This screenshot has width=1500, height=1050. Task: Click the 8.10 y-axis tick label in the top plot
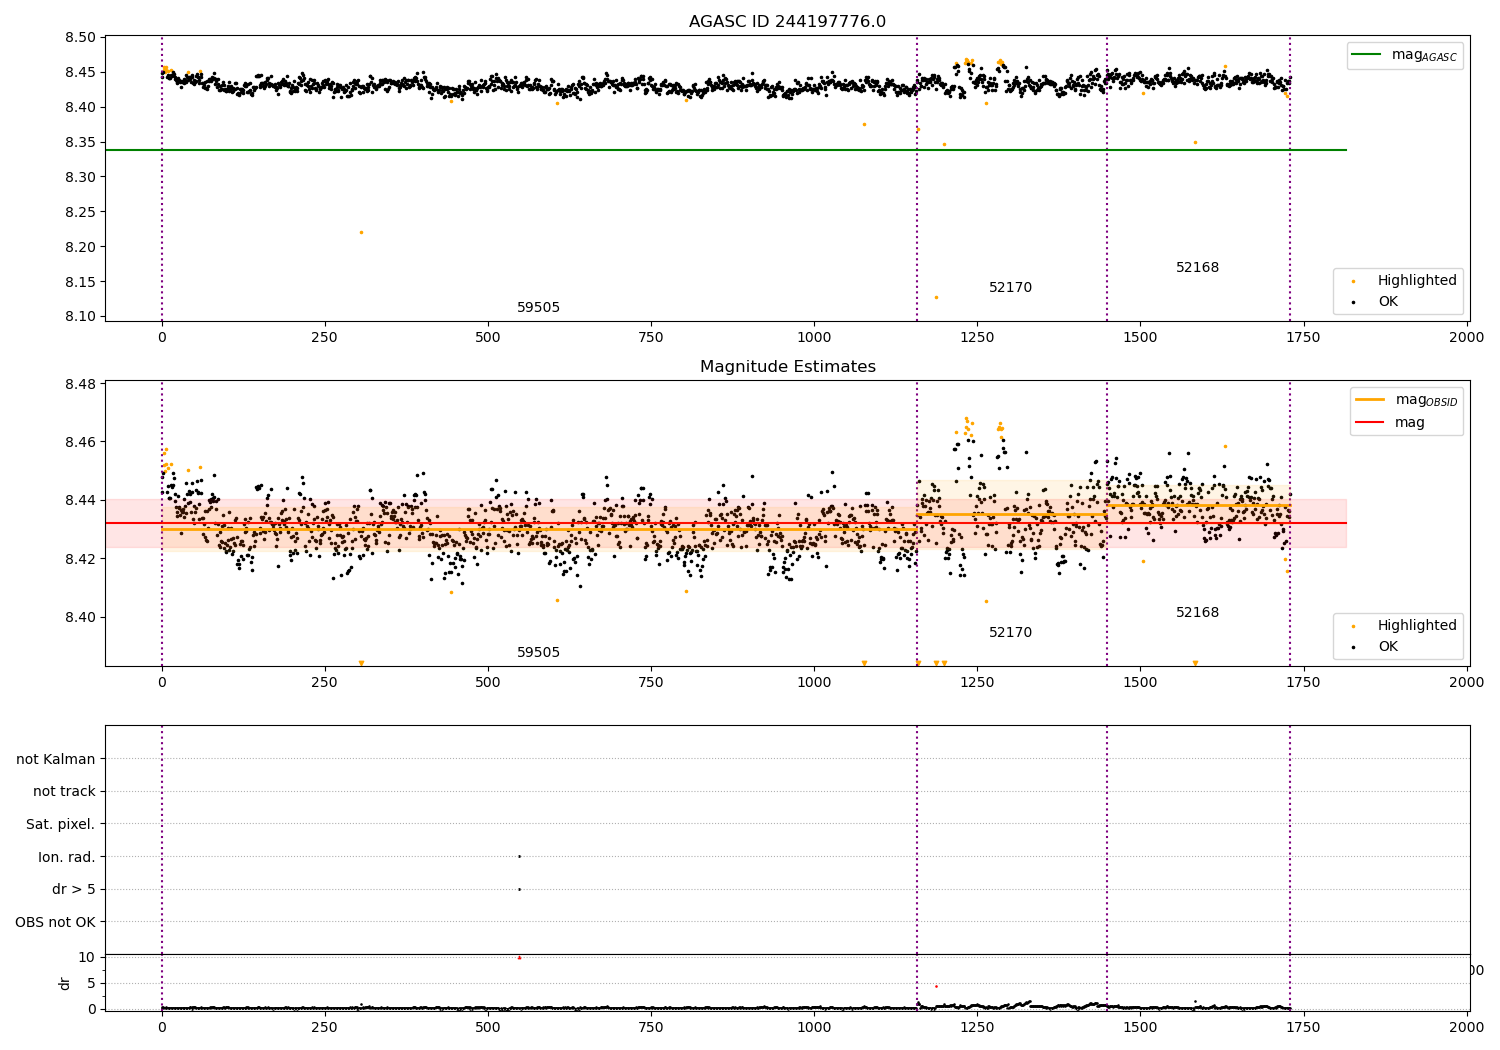click(80, 317)
